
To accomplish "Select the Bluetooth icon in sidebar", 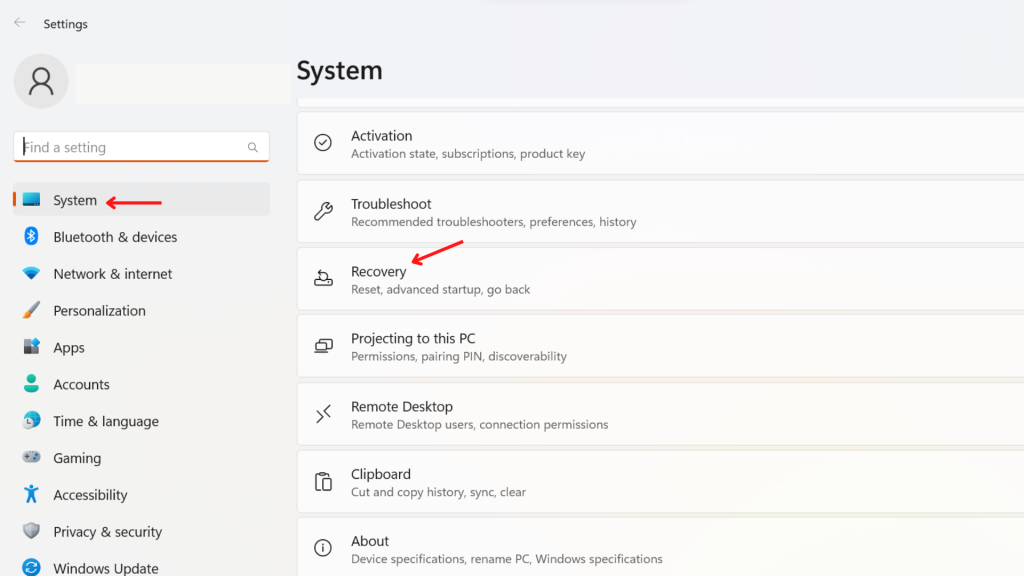I will pyautogui.click(x=31, y=236).
